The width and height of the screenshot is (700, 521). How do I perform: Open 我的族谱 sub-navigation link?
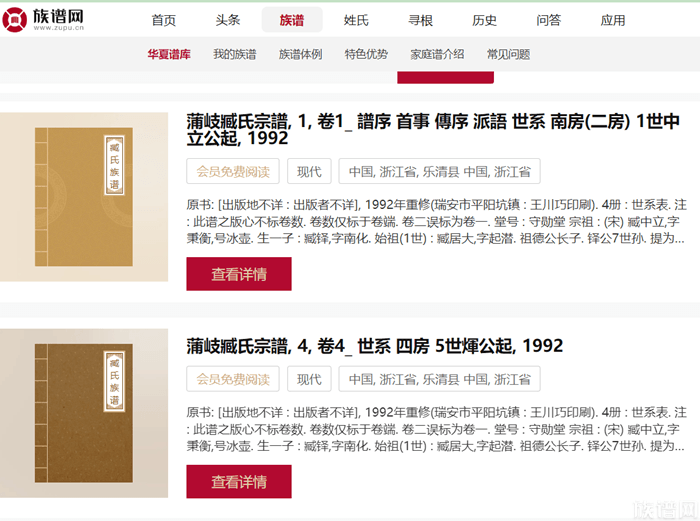[234, 54]
